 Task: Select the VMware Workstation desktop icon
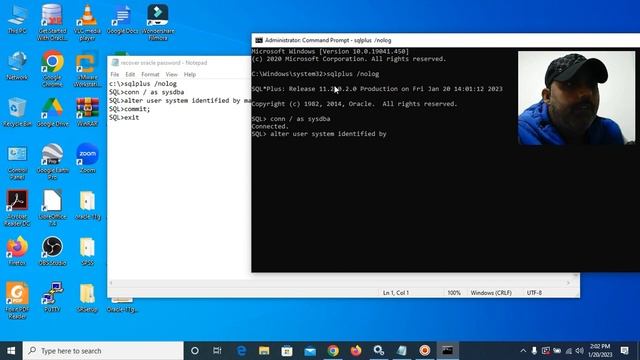coord(87,69)
